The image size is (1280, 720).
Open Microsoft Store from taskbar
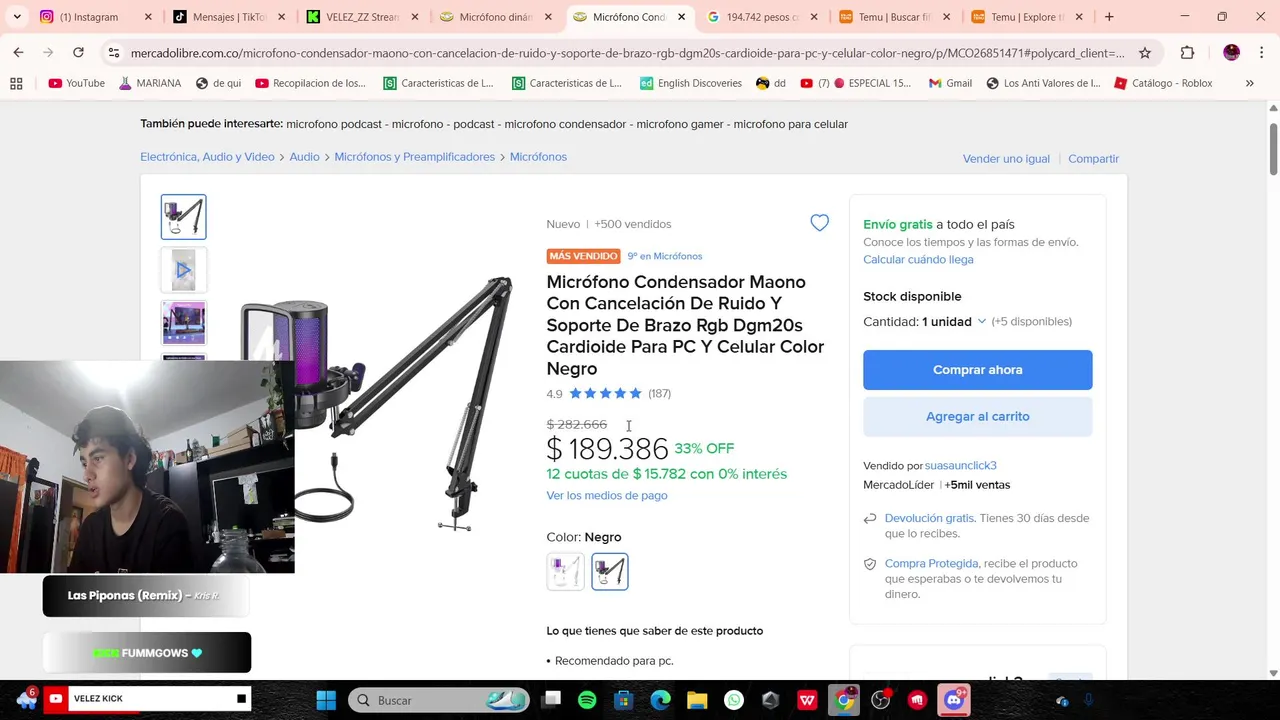tap(624, 700)
